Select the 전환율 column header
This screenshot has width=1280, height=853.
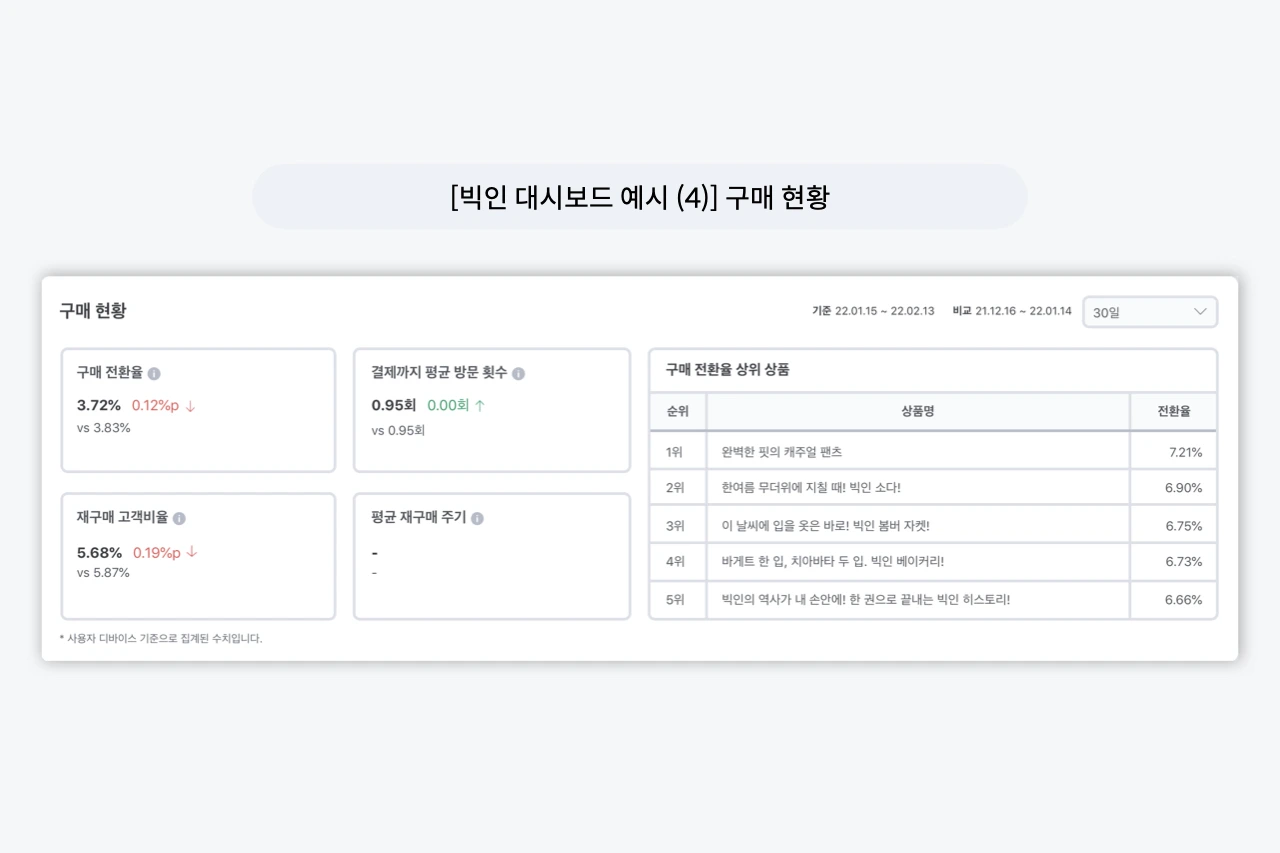[x=1173, y=411]
